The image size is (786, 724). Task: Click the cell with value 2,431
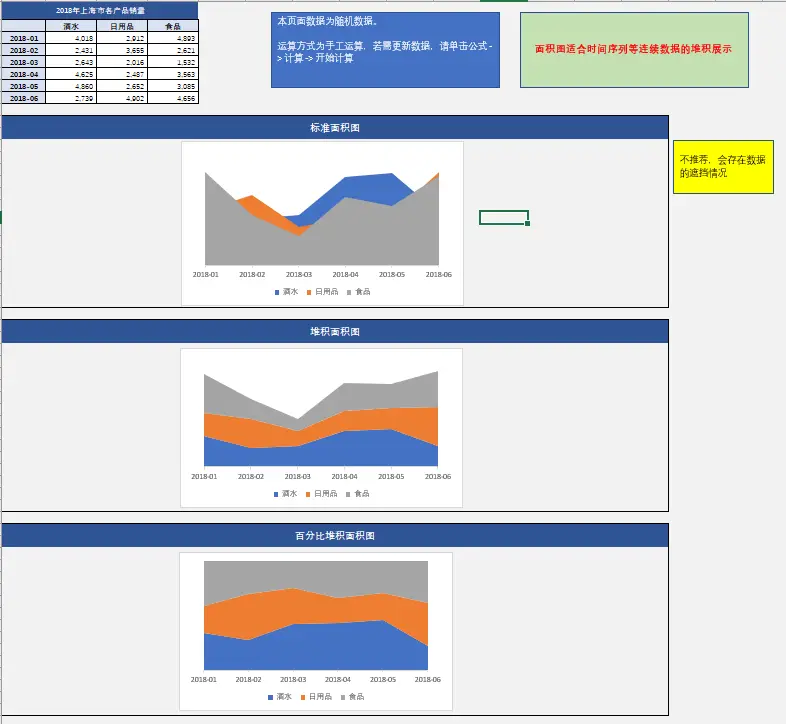[x=71, y=50]
